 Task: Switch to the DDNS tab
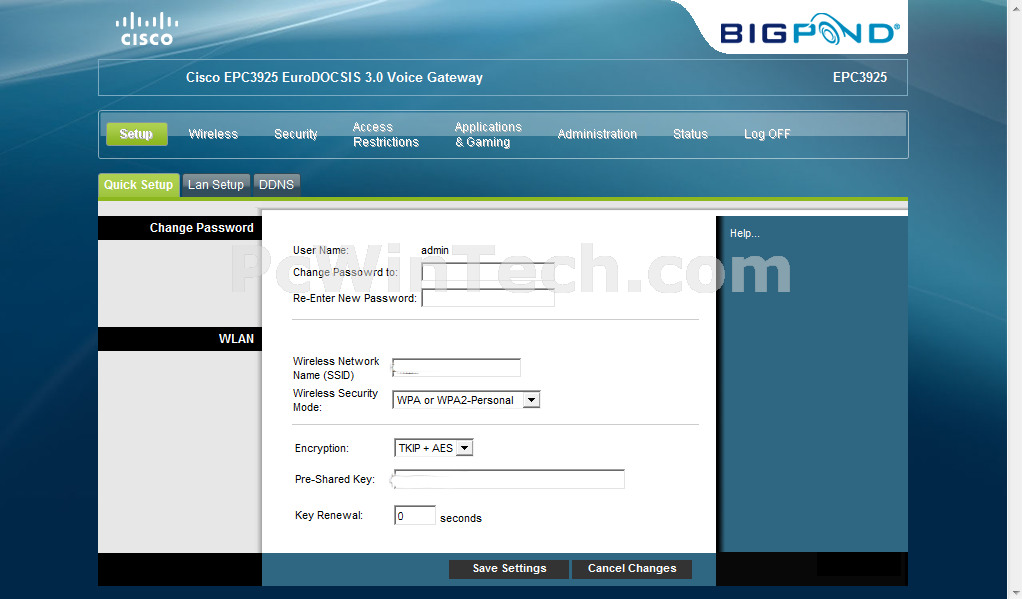tap(276, 185)
